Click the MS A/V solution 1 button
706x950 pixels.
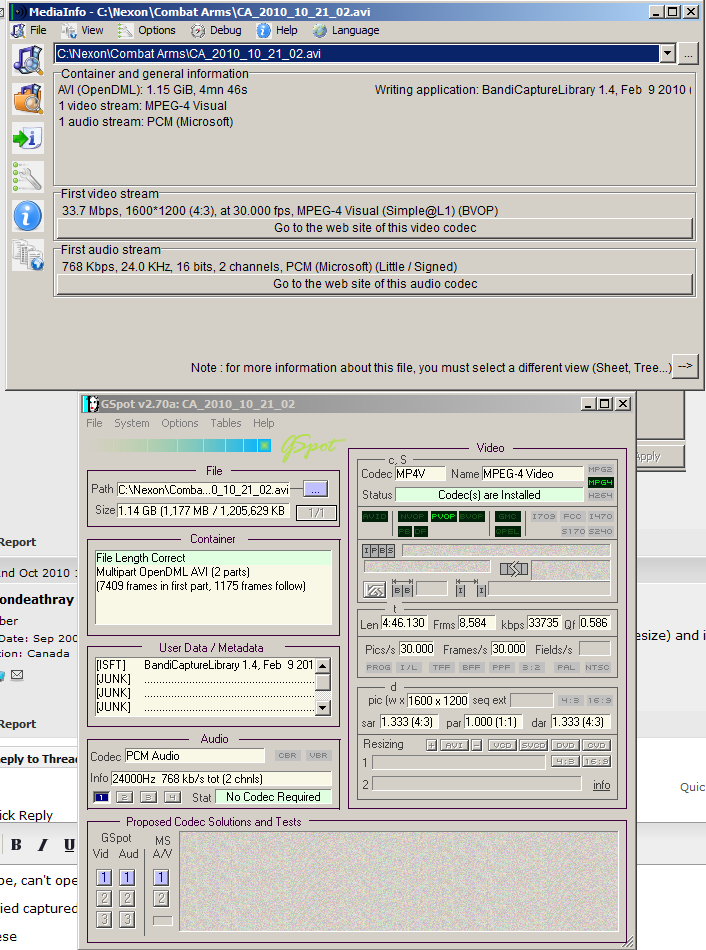tap(161, 877)
